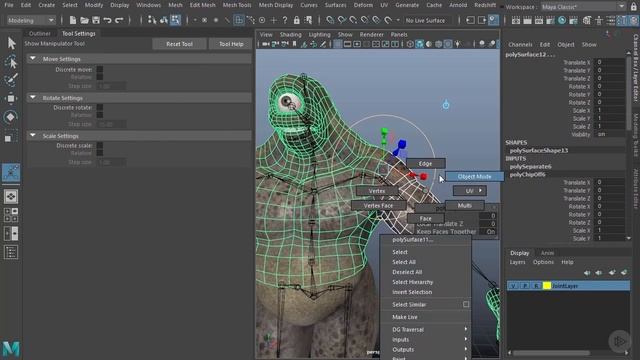
Task: Open the Select Similar option box
Action: [x=466, y=304]
